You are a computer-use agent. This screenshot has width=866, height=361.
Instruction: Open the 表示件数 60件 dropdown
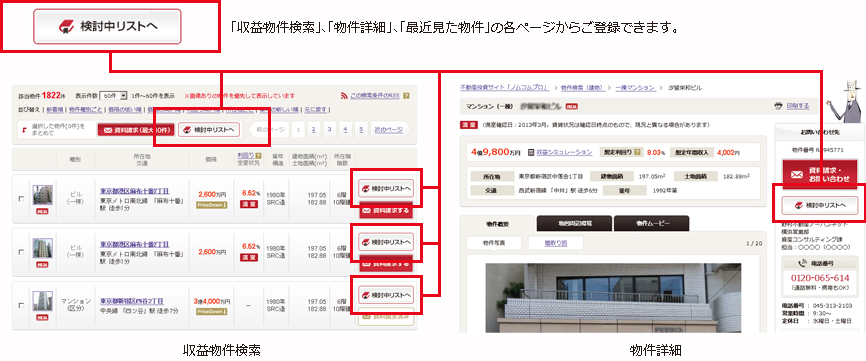[113, 95]
